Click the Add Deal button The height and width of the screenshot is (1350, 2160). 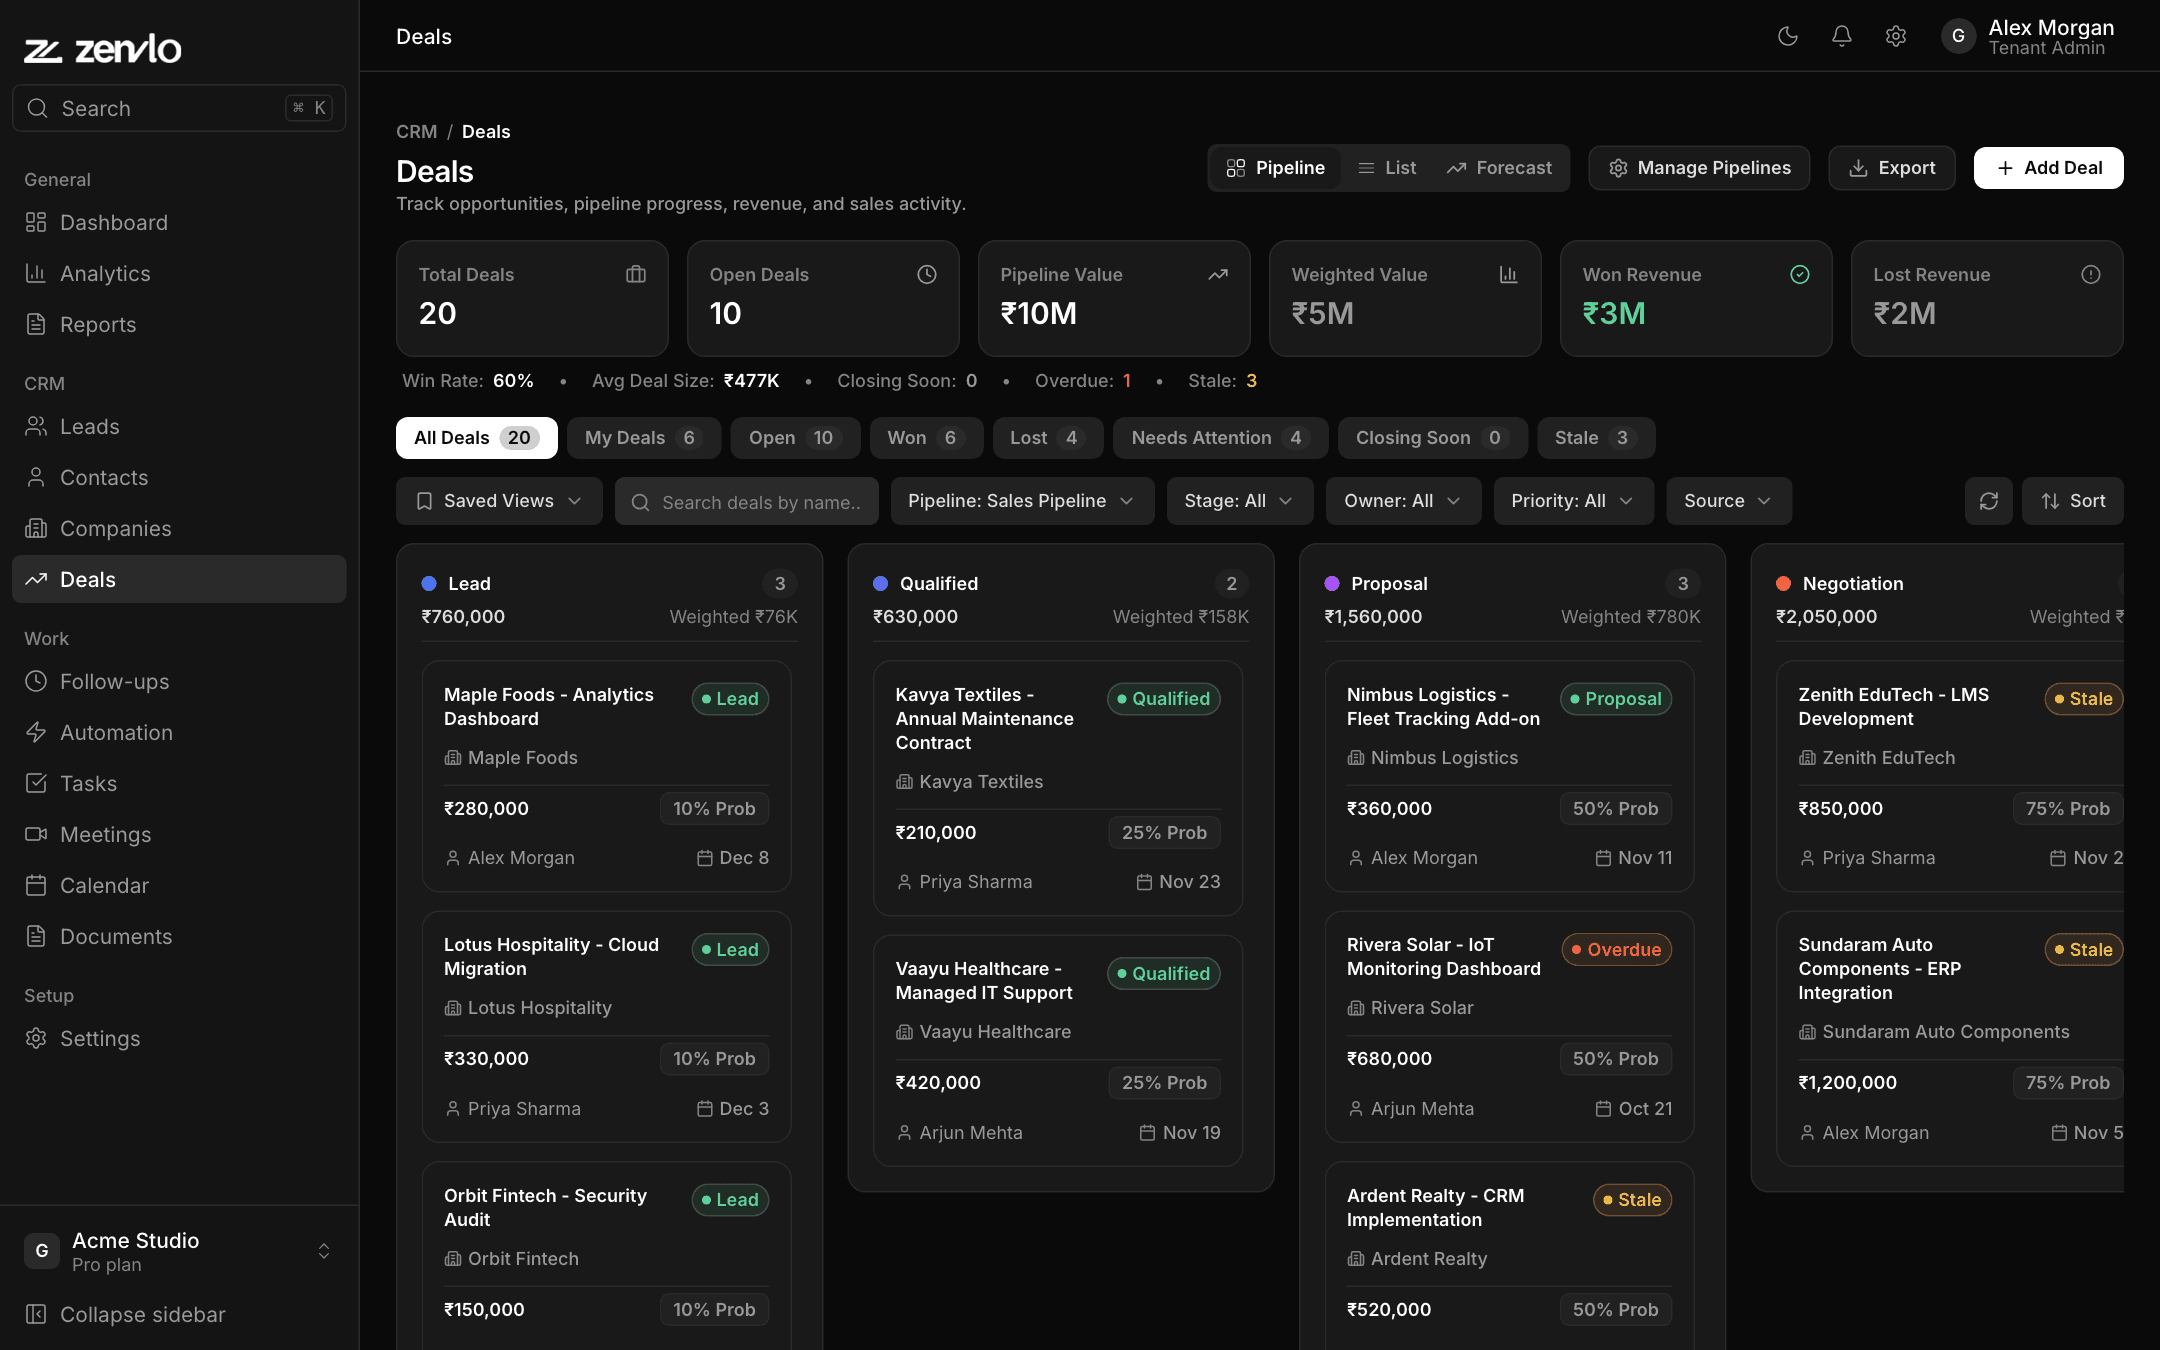coord(2048,168)
